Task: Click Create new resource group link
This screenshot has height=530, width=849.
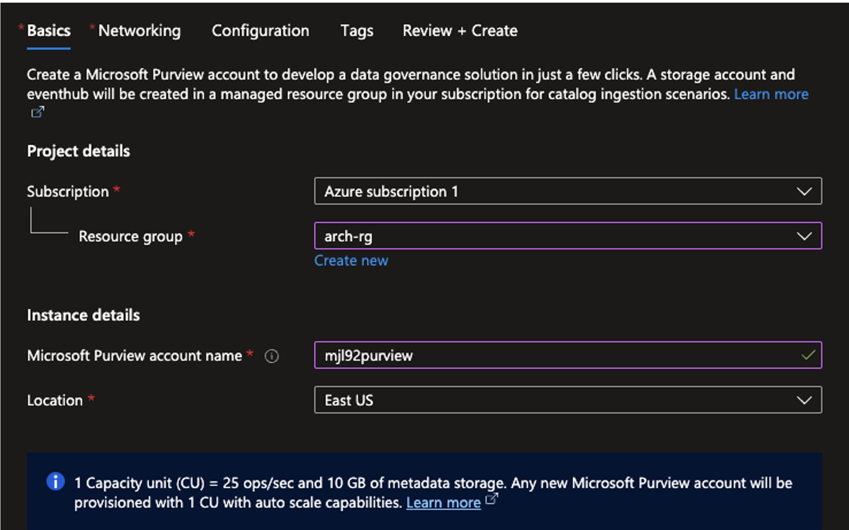Action: [x=351, y=260]
